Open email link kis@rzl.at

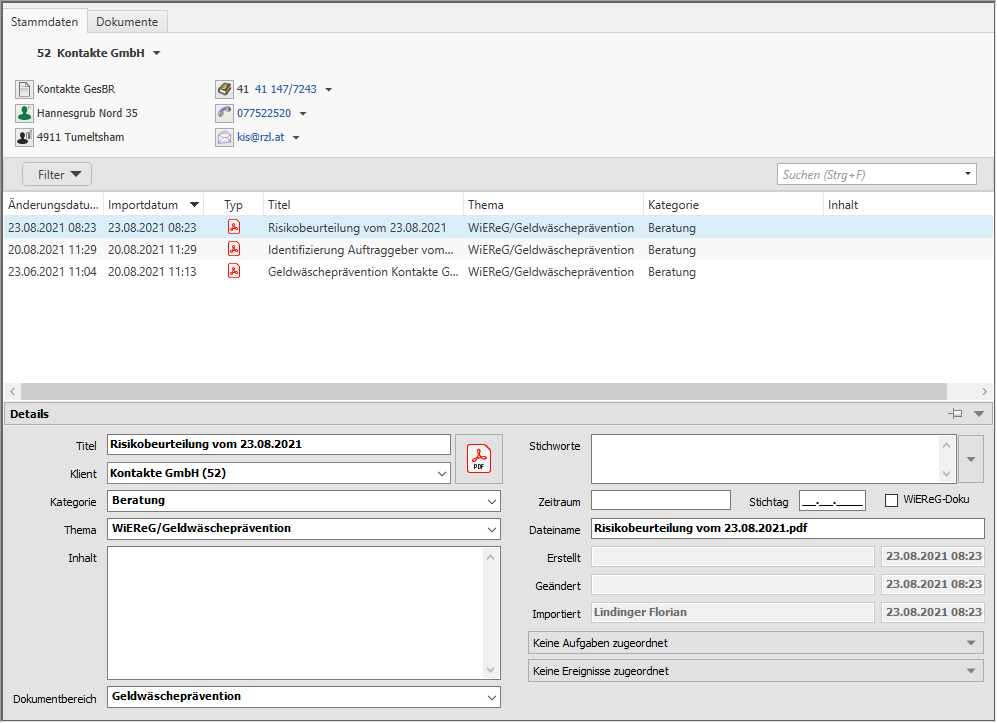[260, 137]
